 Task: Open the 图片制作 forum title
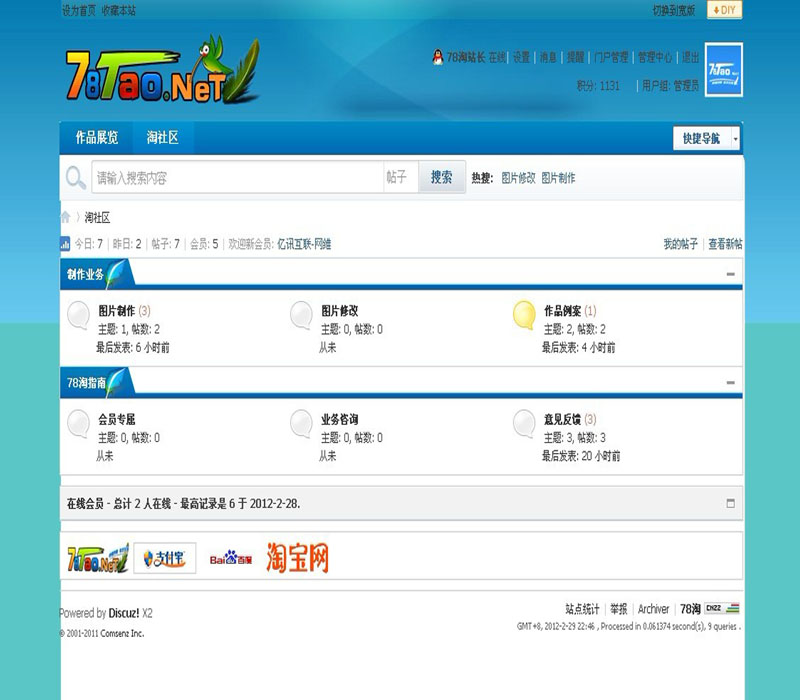tap(117, 311)
